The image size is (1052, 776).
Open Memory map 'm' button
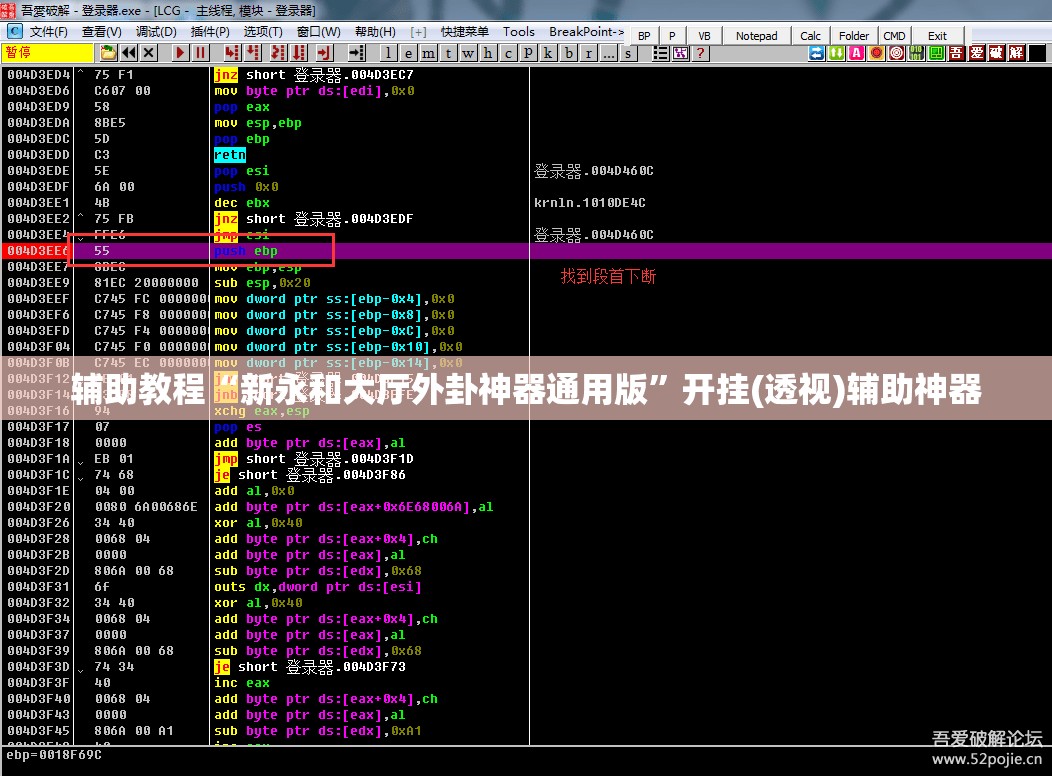point(428,53)
